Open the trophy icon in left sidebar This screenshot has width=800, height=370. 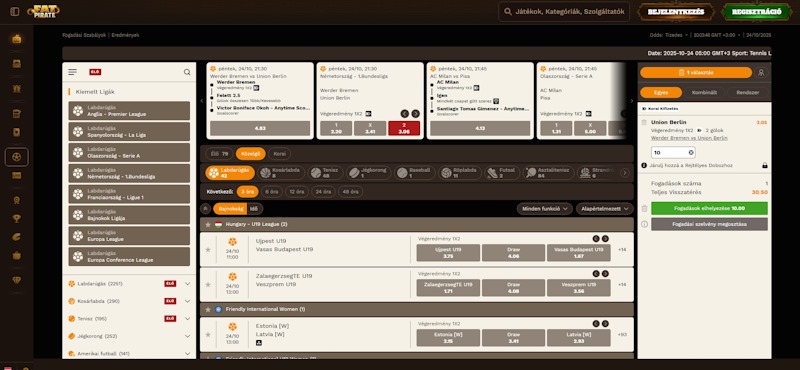(16, 218)
